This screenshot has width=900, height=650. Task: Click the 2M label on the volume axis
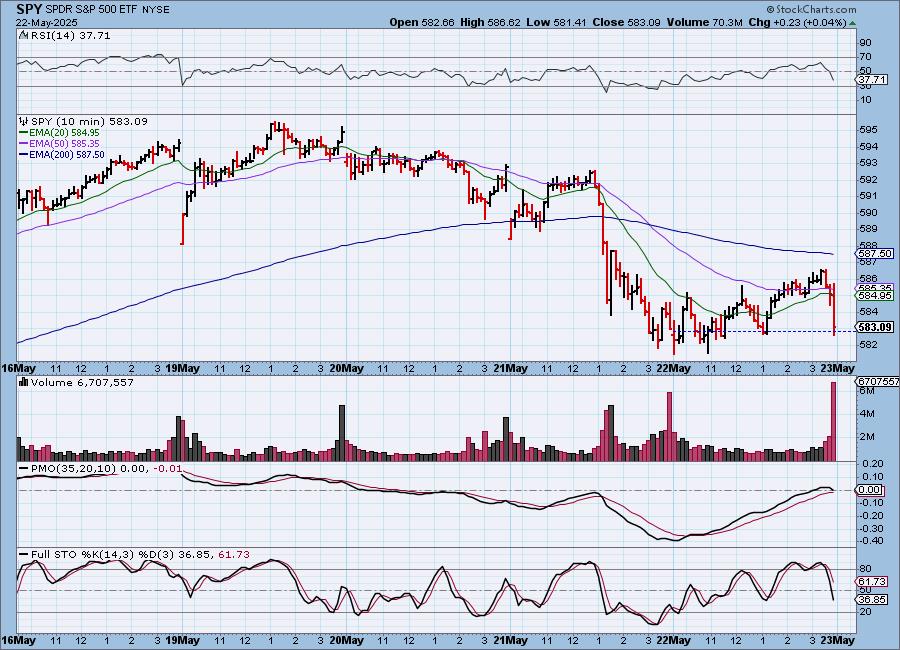tap(867, 436)
